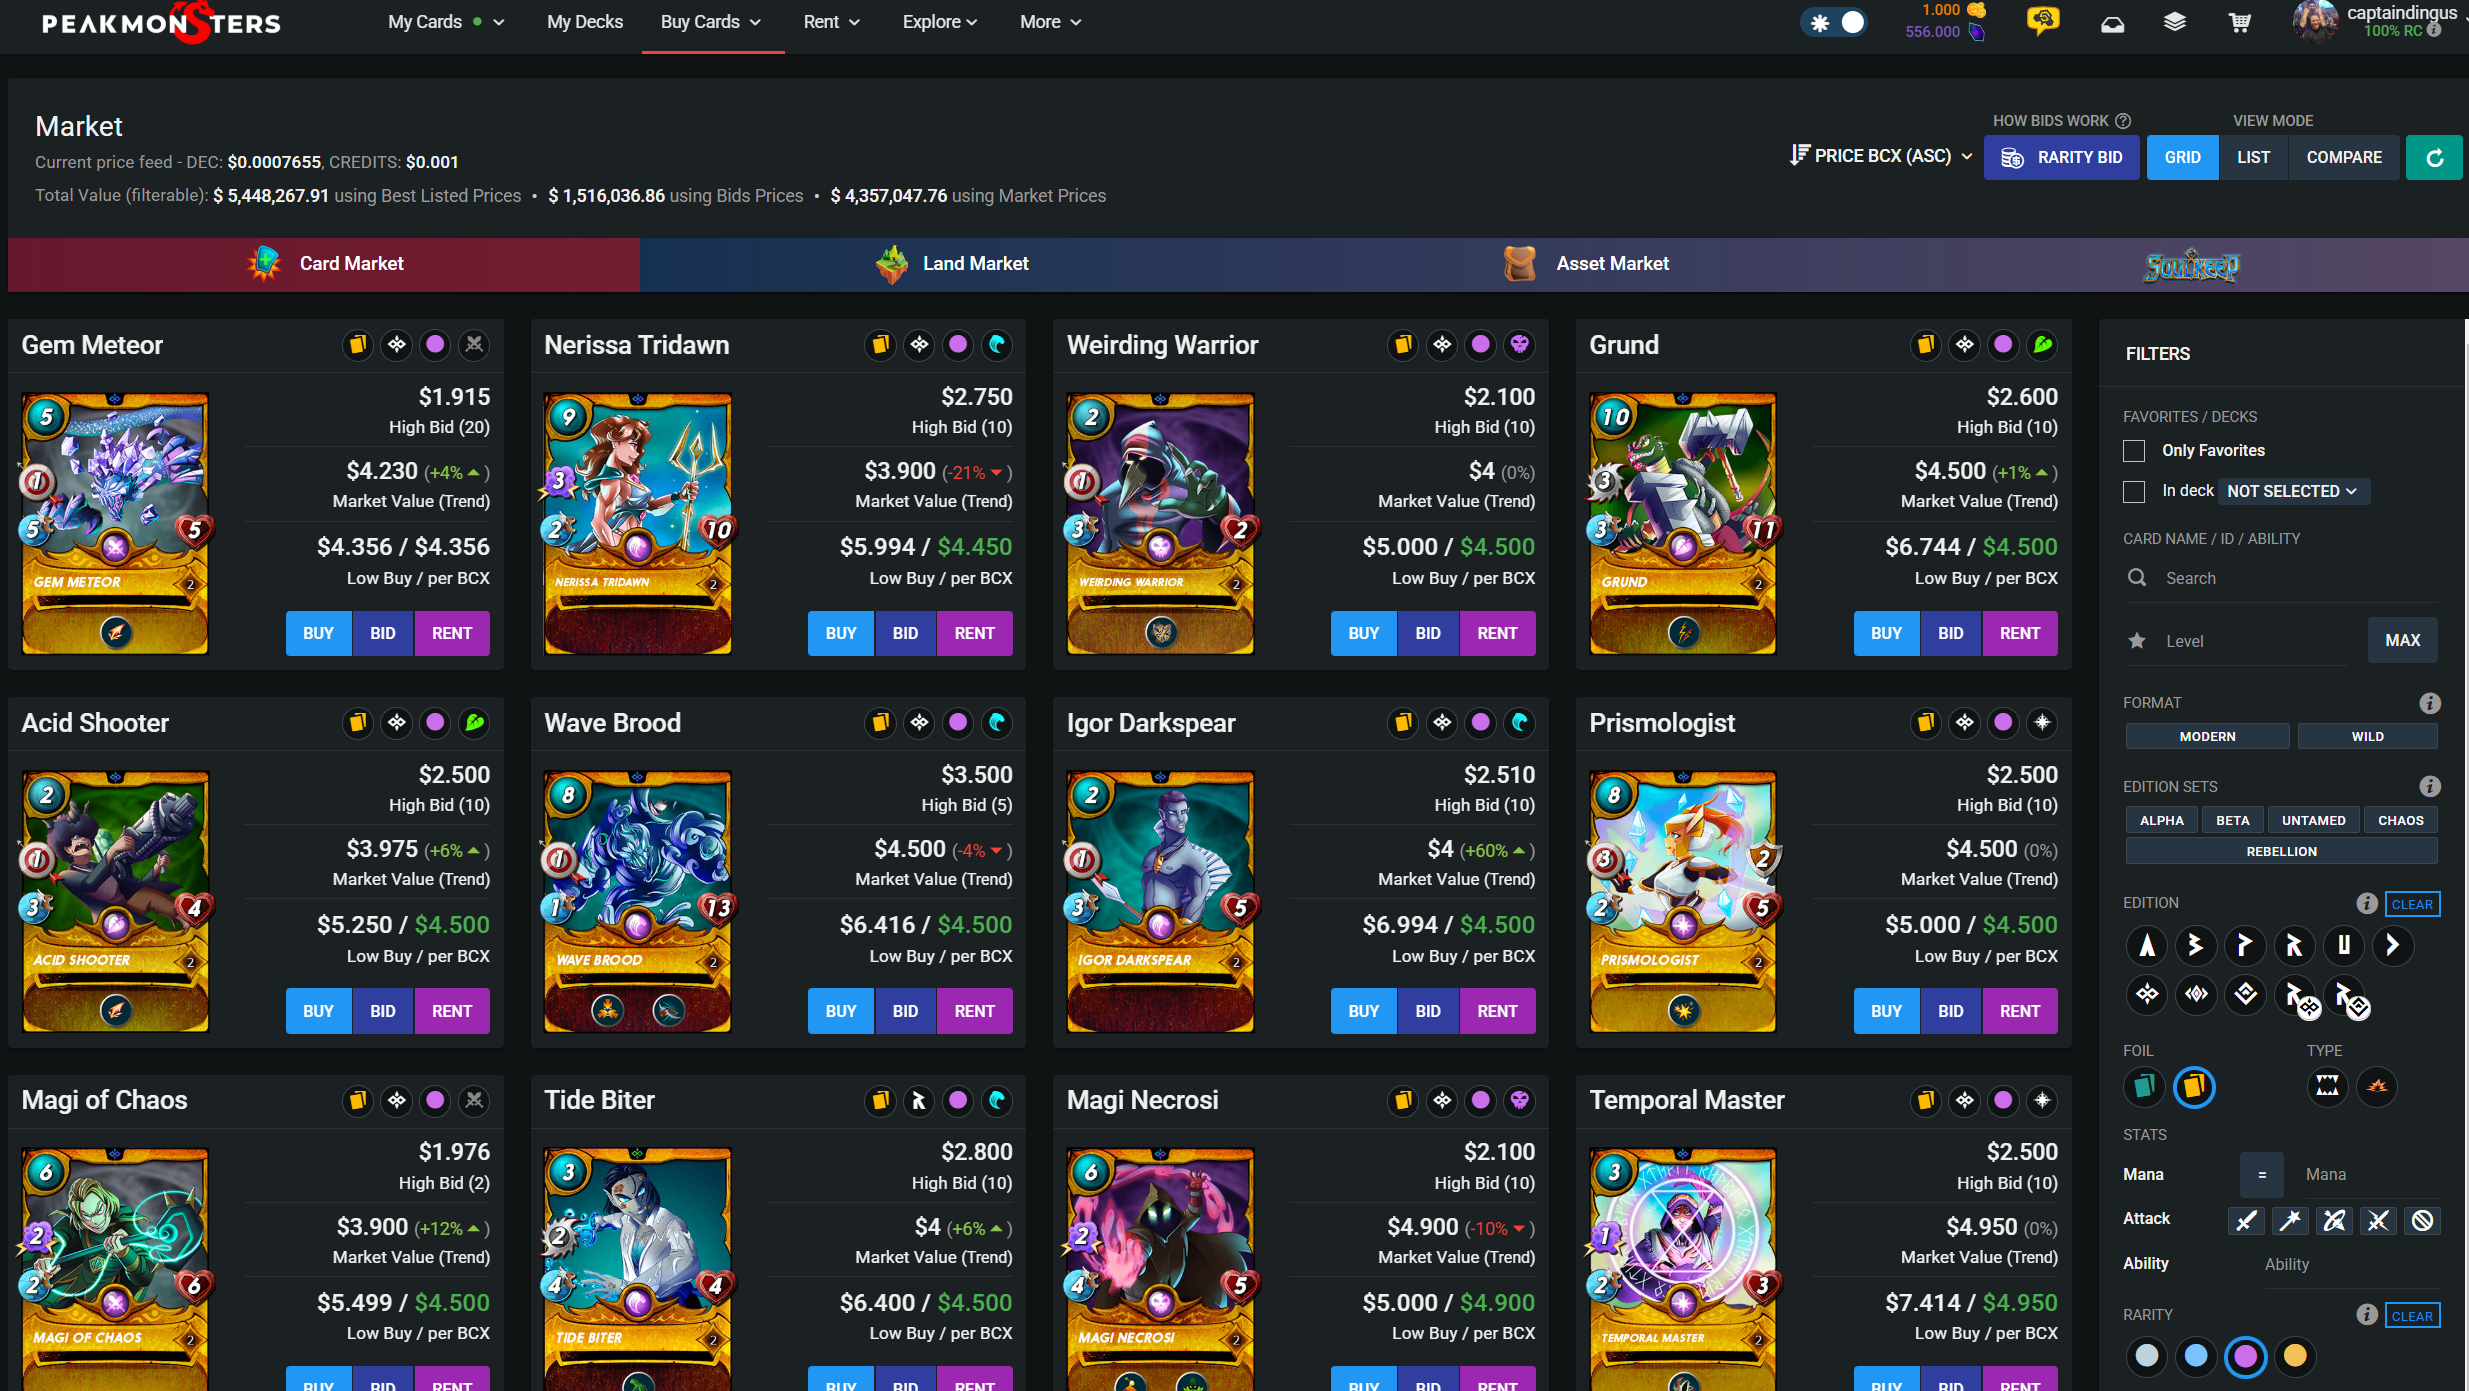Select the legendary gold rarity swatch
This screenshot has height=1391, width=2469.
2295,1356
